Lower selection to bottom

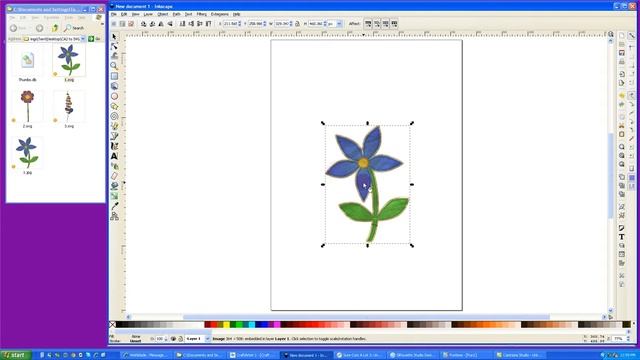pyautogui.click(x=182, y=24)
